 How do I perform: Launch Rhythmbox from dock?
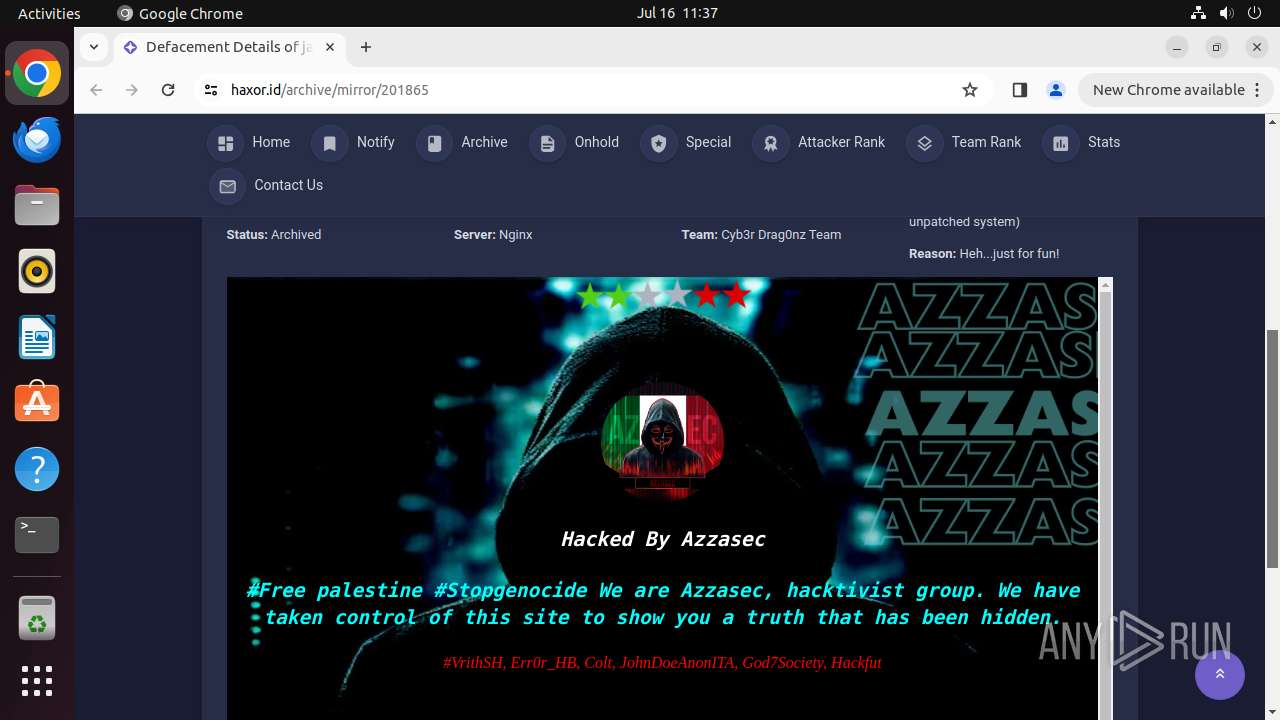pyautogui.click(x=37, y=271)
